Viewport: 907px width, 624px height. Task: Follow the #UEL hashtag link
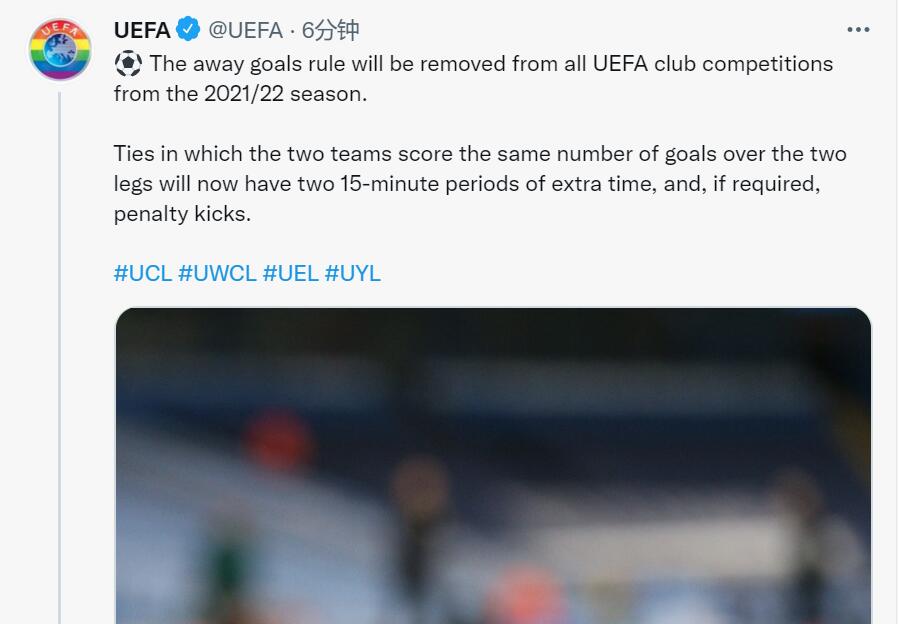click(290, 273)
